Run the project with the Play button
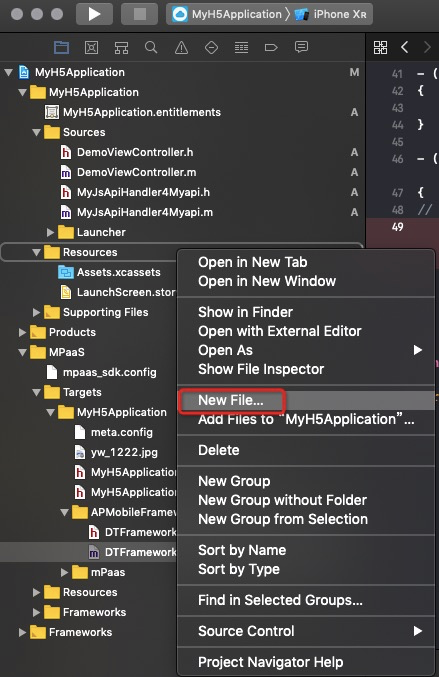Screen dimensions: 439x677 point(94,14)
